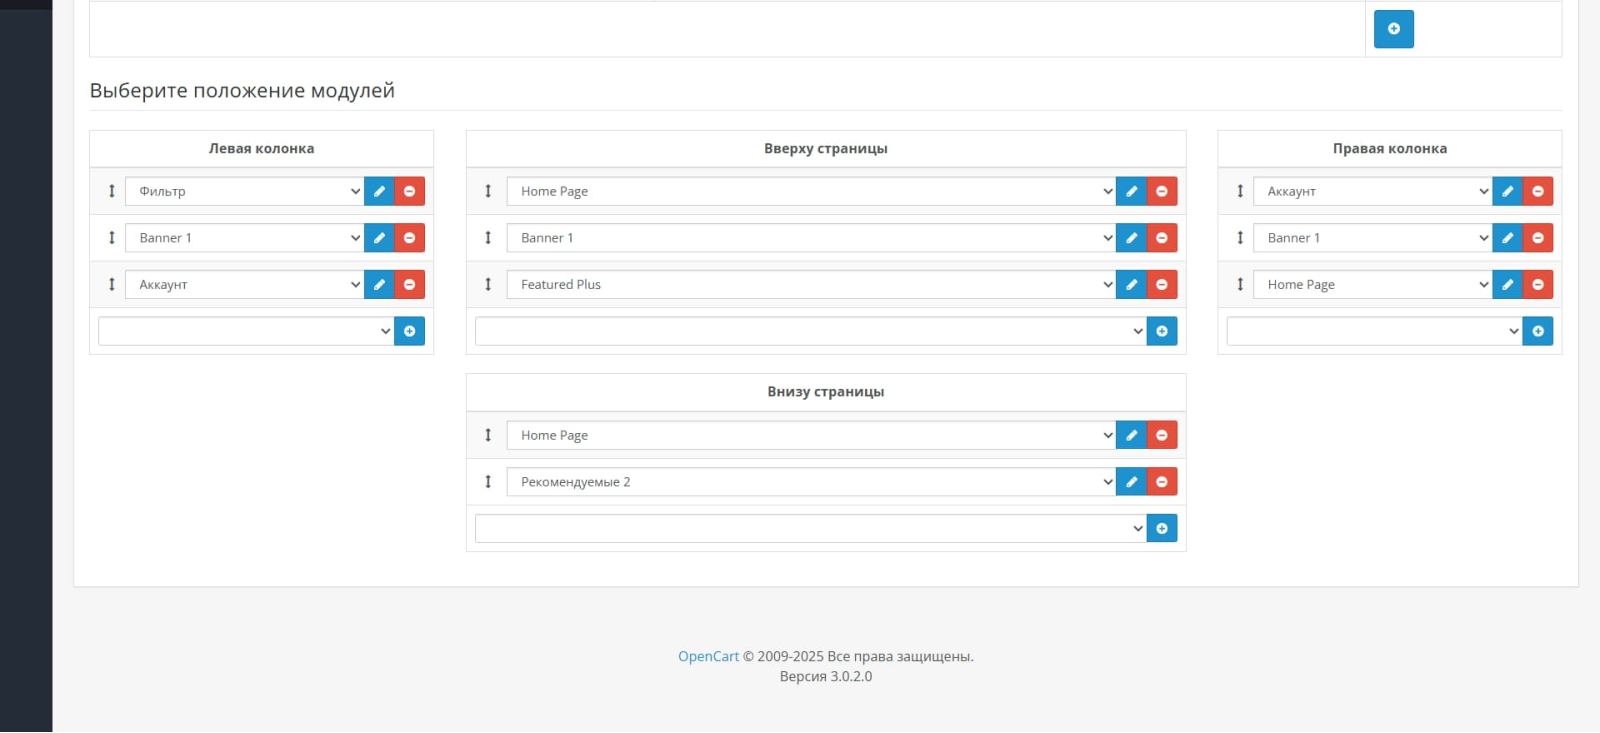Add module to Левая колонка

click(x=410, y=331)
